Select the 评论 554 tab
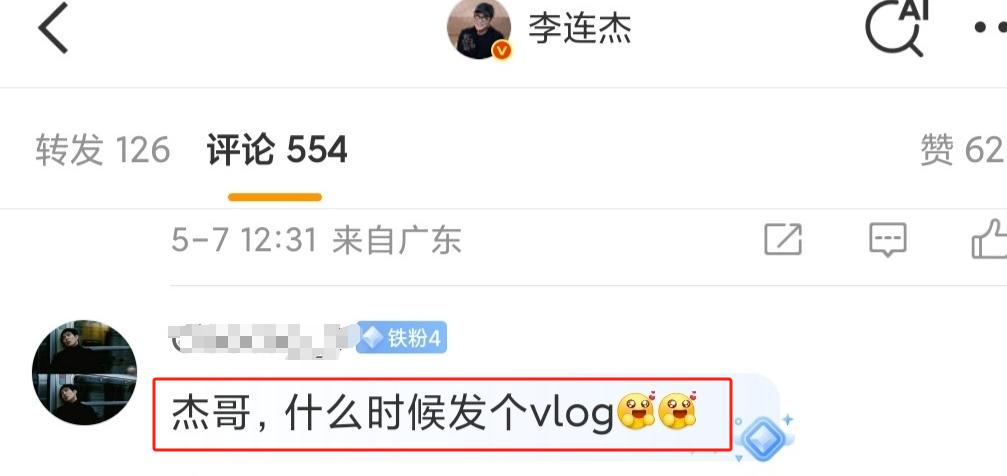Viewport: 1007px width, 476px height. click(277, 150)
